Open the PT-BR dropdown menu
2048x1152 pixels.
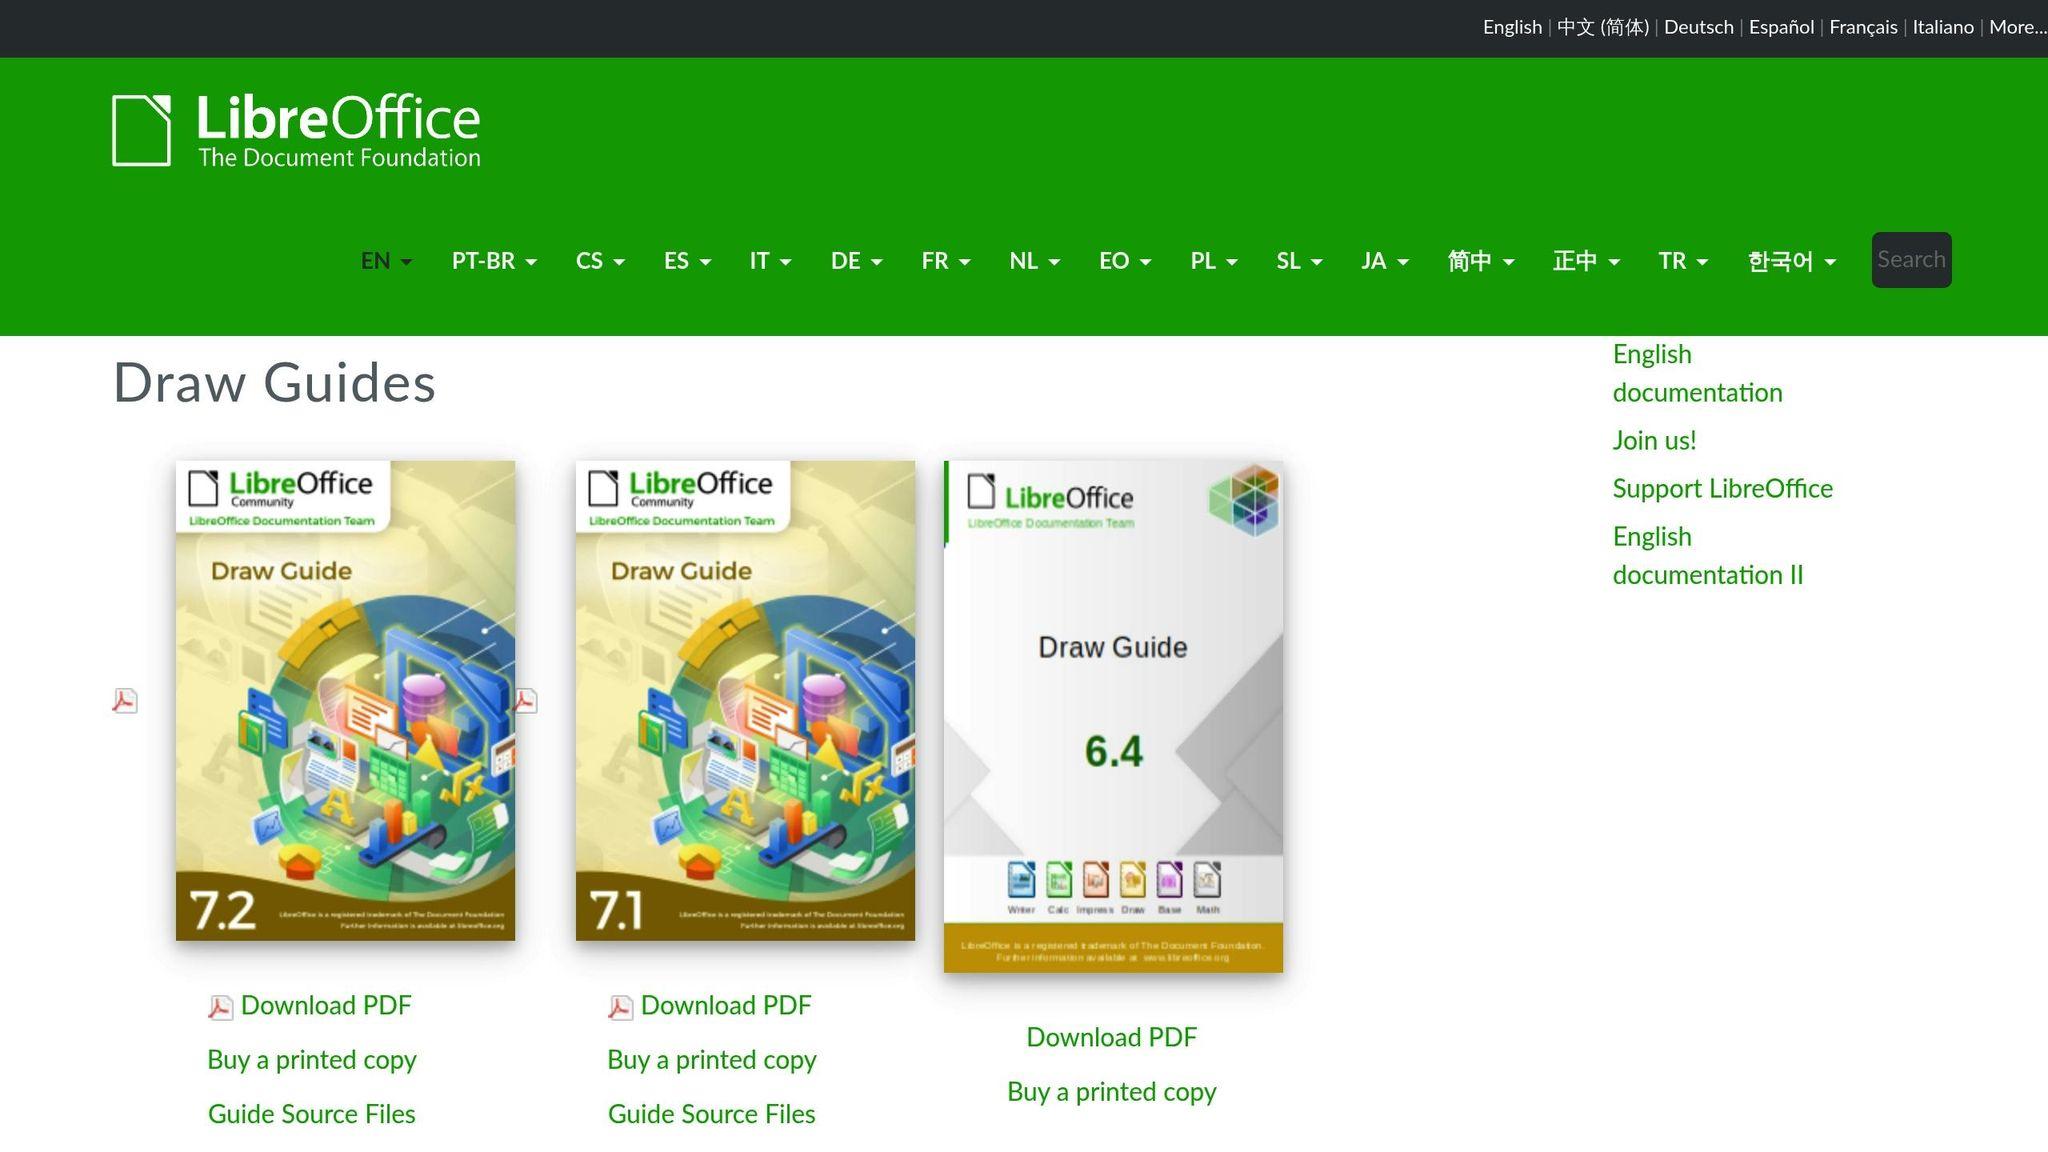pos(493,260)
